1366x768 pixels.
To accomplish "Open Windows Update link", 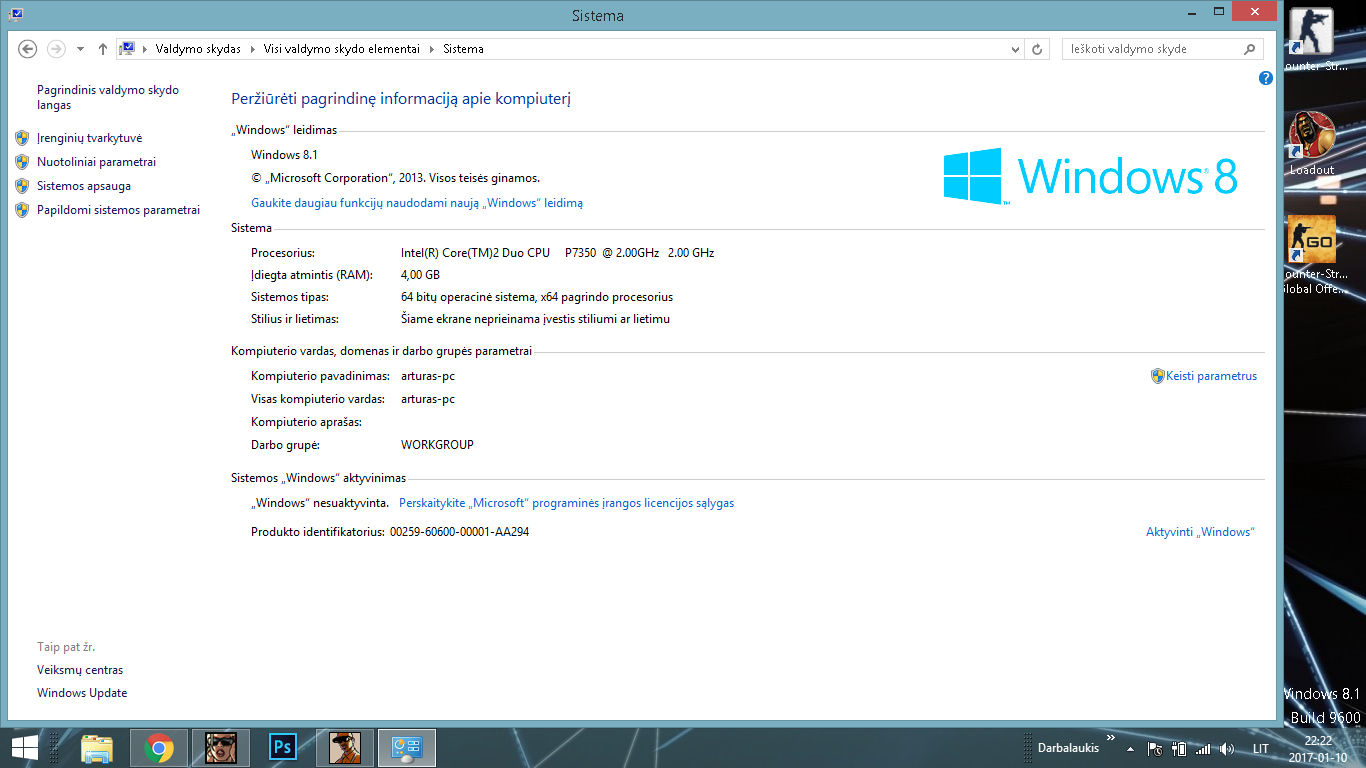I will pyautogui.click(x=82, y=693).
